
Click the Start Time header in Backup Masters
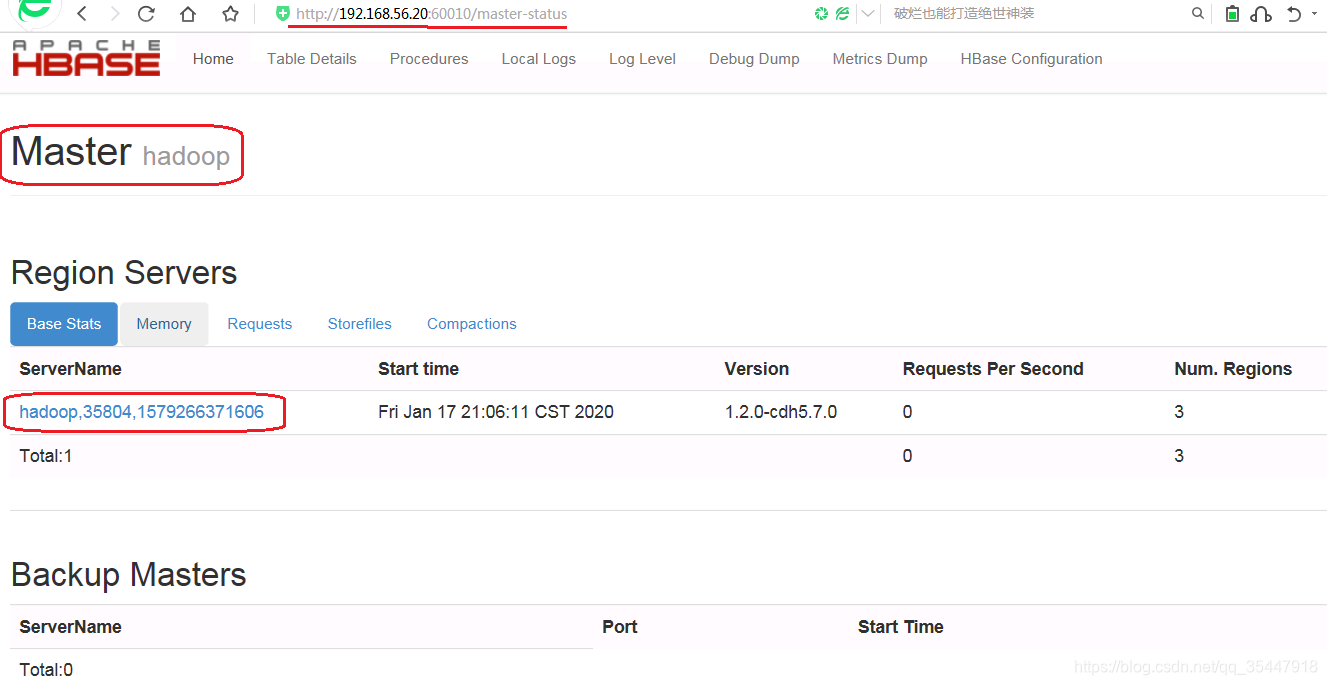click(901, 627)
